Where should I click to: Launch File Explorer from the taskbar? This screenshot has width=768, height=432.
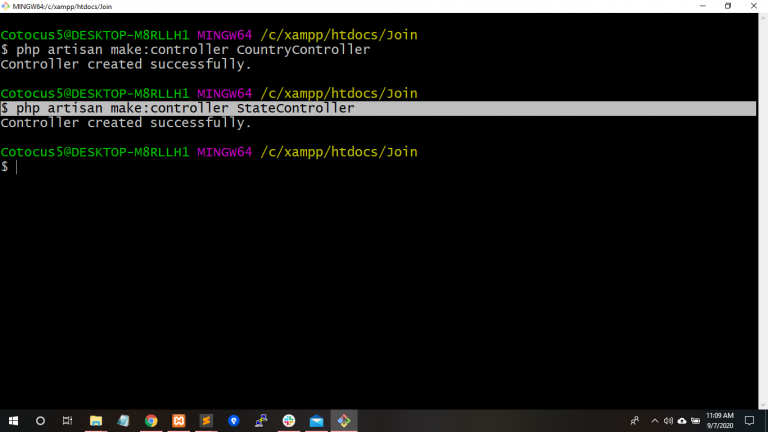tap(96, 420)
